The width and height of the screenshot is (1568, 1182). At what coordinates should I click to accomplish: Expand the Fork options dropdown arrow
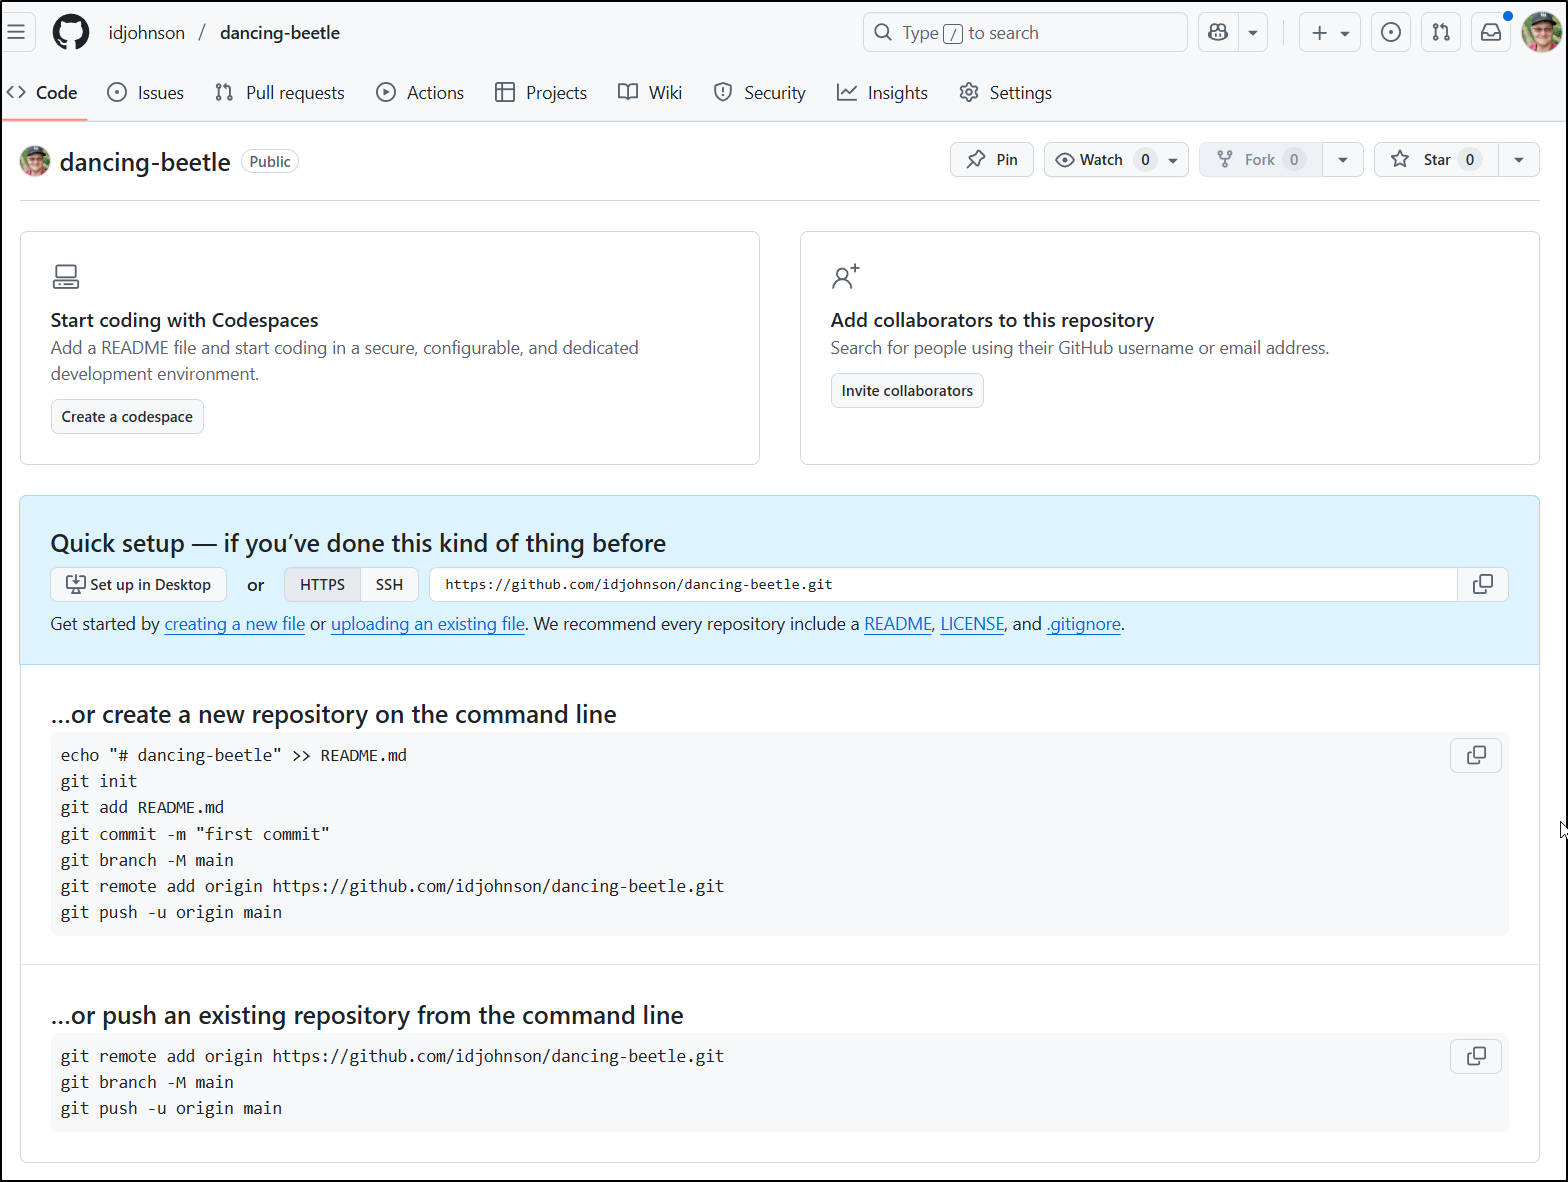(1342, 160)
